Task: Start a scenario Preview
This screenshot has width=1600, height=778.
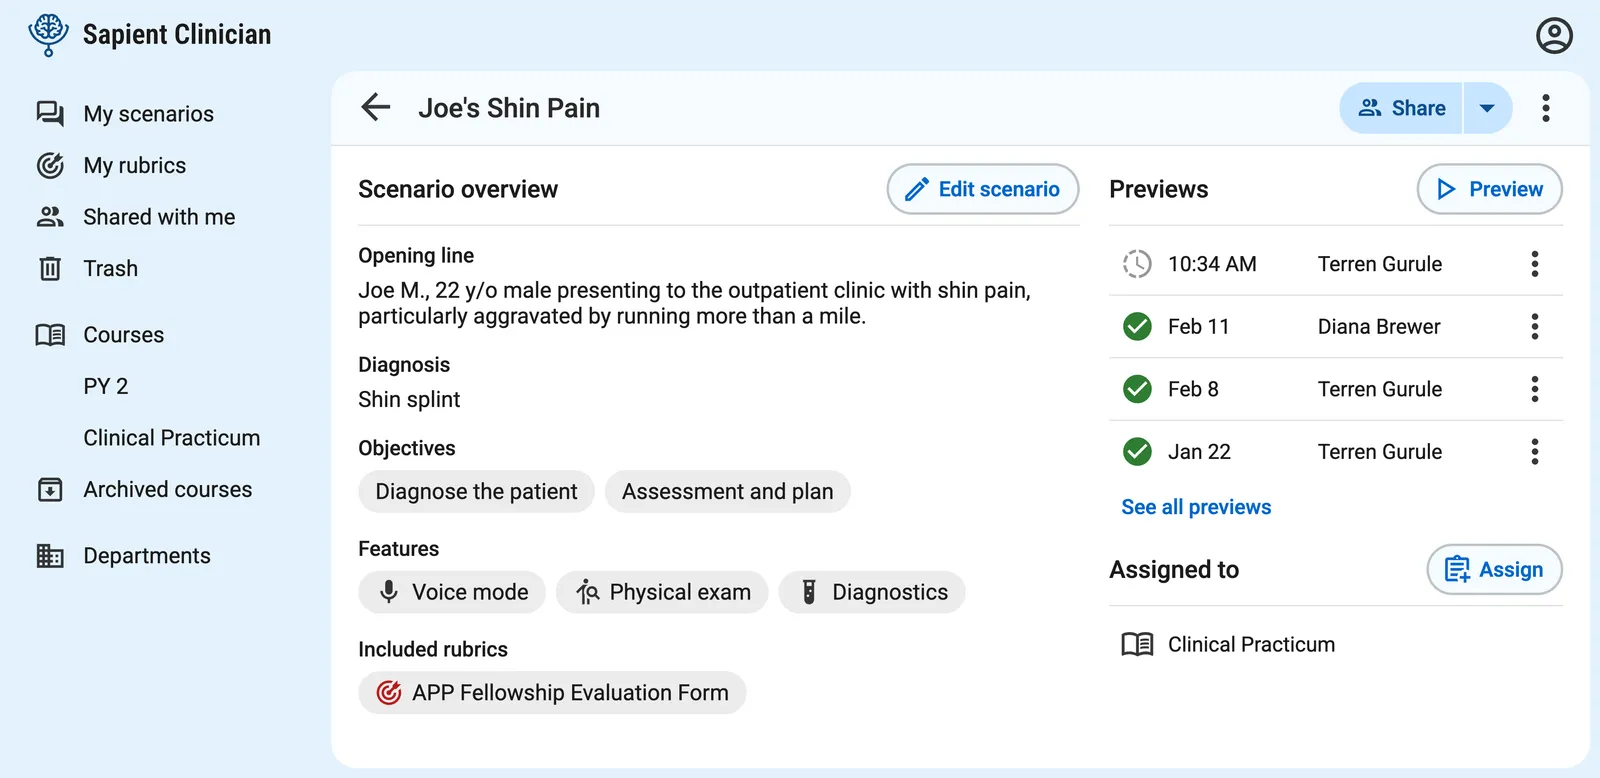Action: click(1489, 189)
